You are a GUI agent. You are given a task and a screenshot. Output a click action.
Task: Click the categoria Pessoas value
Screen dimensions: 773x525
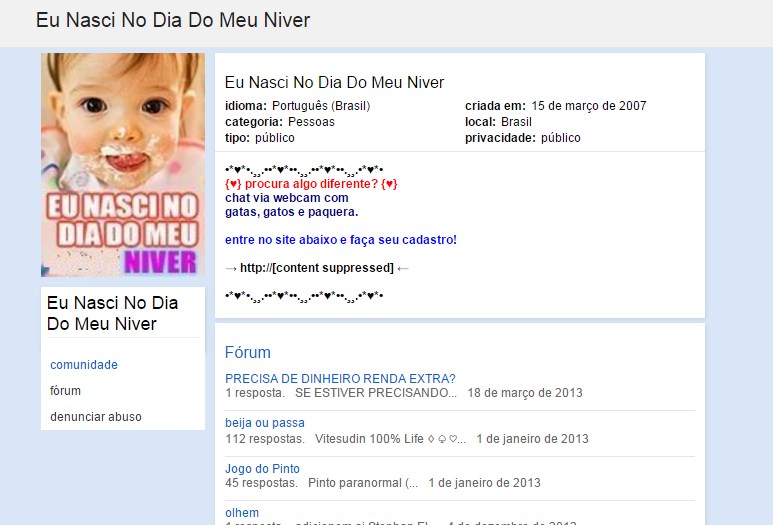311,122
